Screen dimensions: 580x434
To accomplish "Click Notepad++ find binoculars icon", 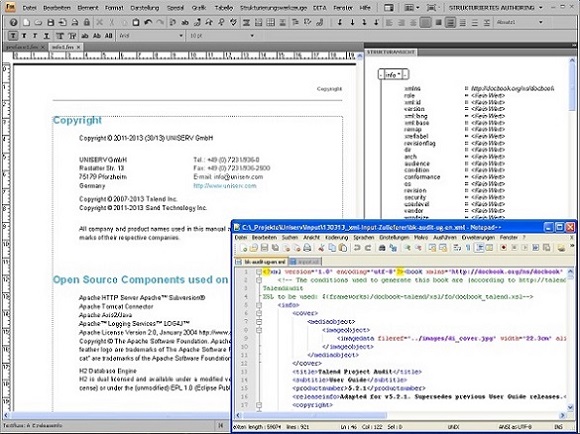I will (x=382, y=248).
